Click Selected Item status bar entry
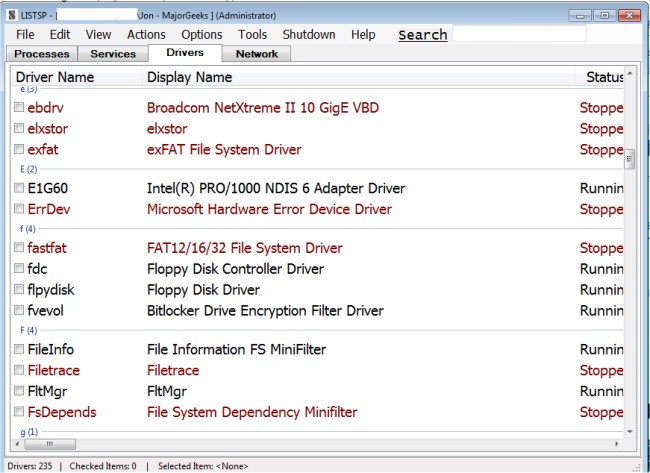The width and height of the screenshot is (650, 473). coord(203,466)
